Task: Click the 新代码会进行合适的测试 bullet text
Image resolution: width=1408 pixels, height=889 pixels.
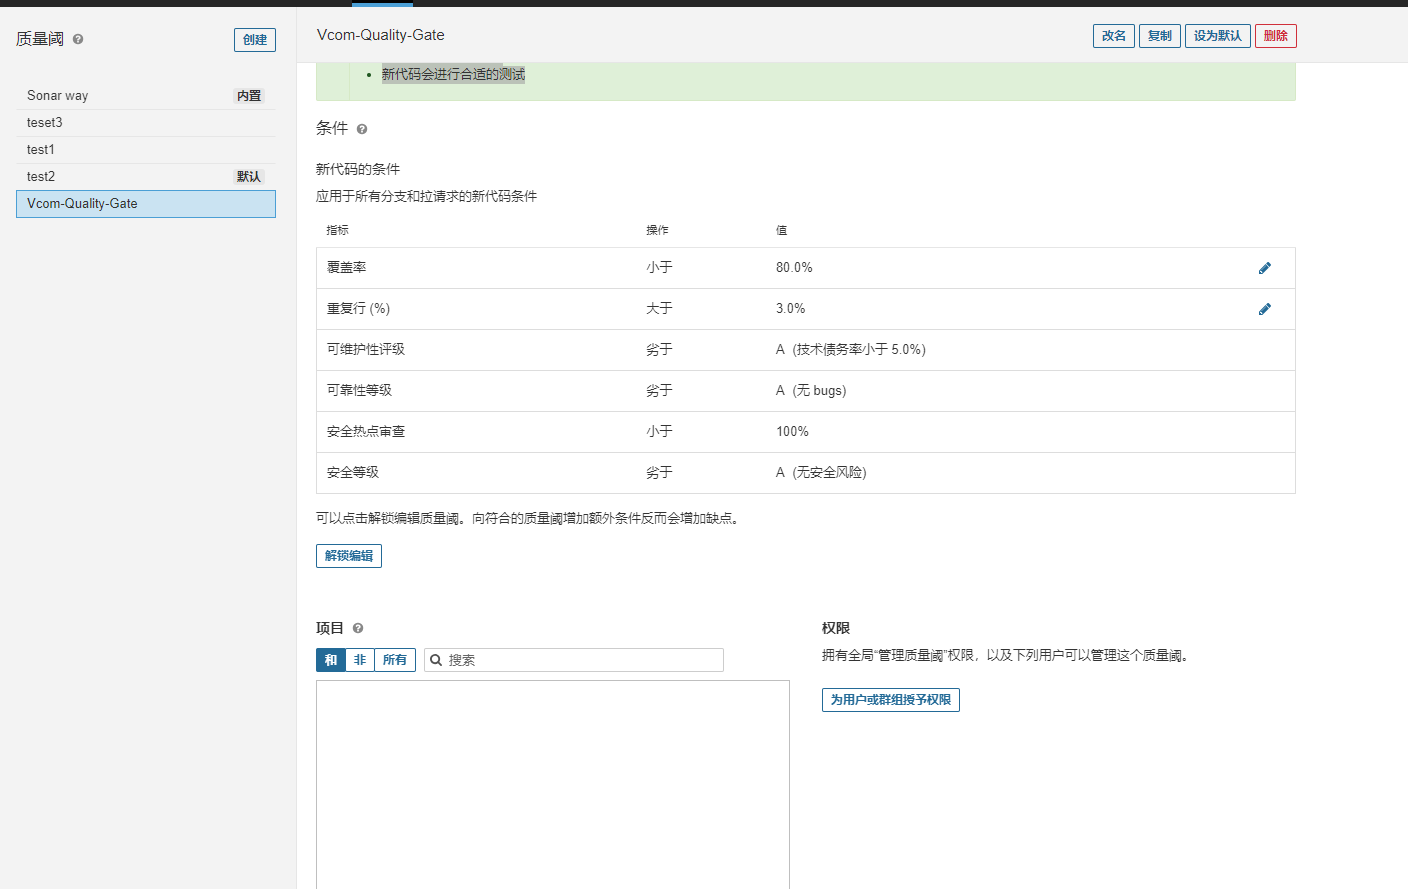Action: click(x=453, y=74)
